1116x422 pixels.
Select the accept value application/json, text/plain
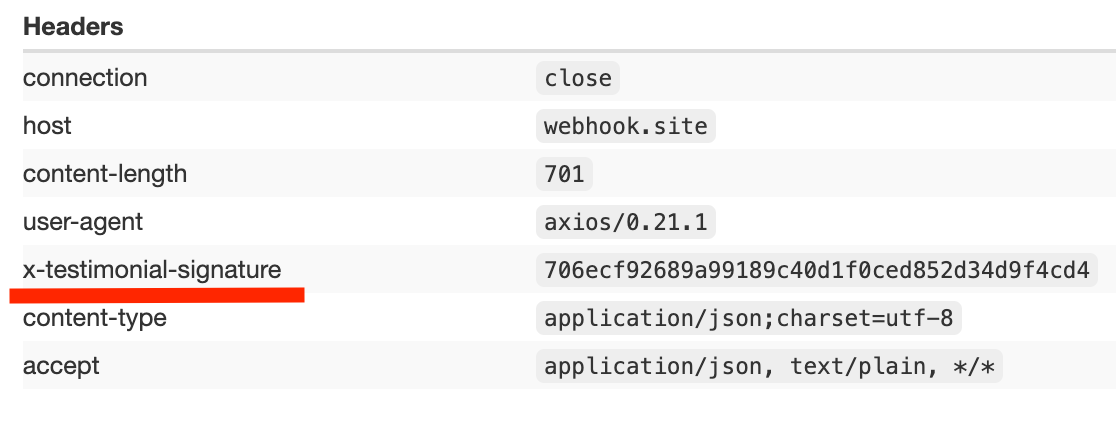tap(768, 366)
